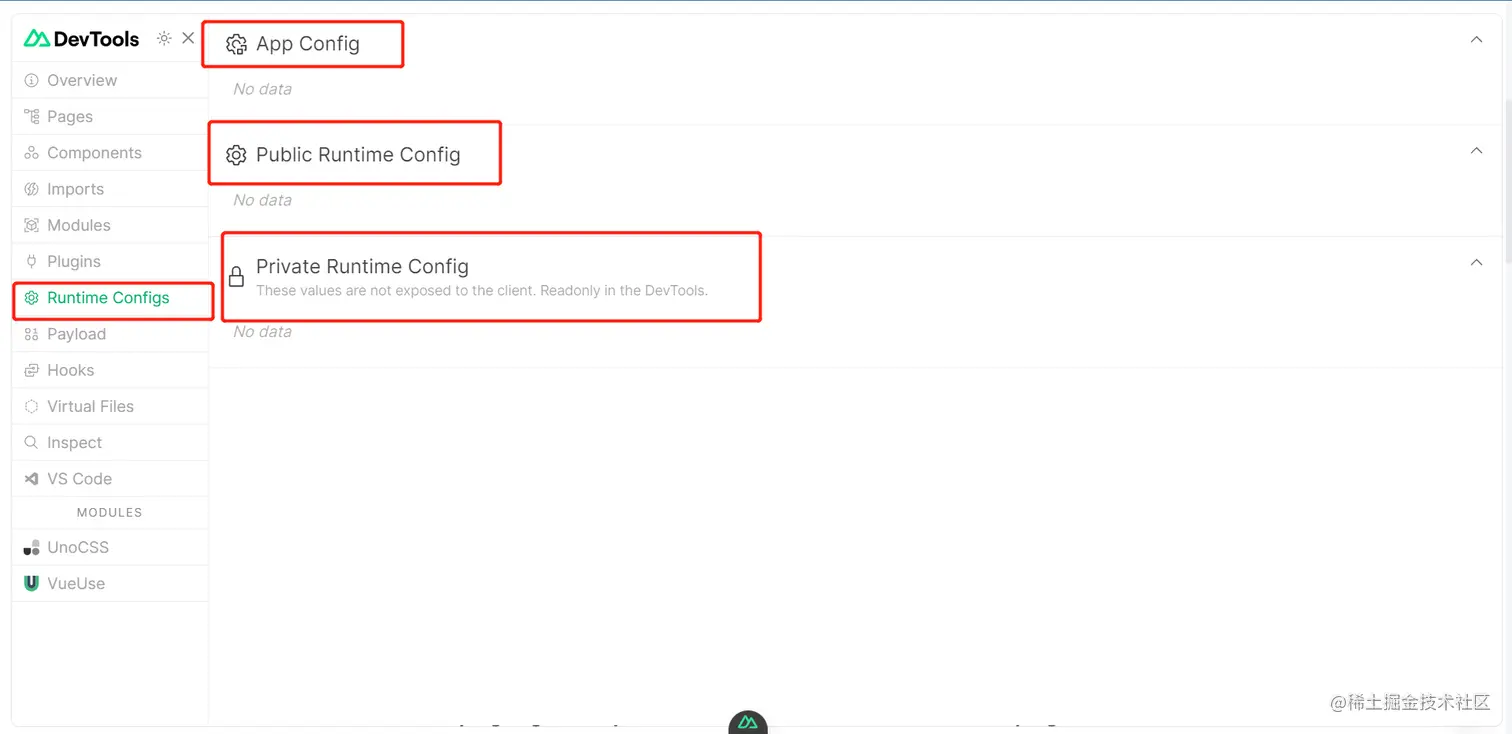Collapse the App Config section chevron

coord(1476,40)
